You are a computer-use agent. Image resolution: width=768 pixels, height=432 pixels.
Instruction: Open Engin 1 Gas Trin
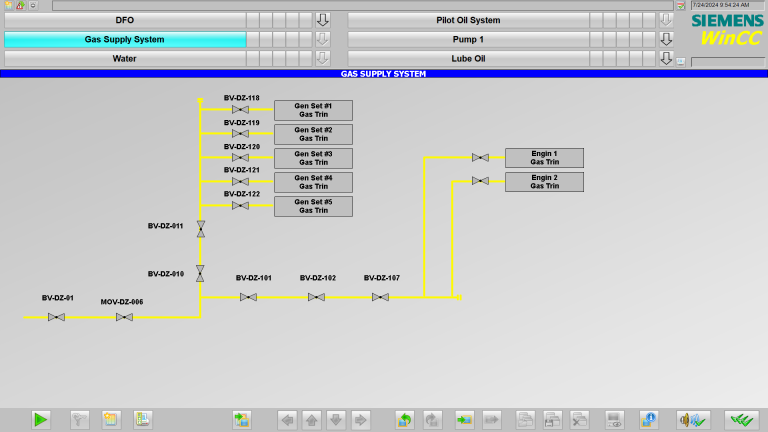(x=544, y=157)
